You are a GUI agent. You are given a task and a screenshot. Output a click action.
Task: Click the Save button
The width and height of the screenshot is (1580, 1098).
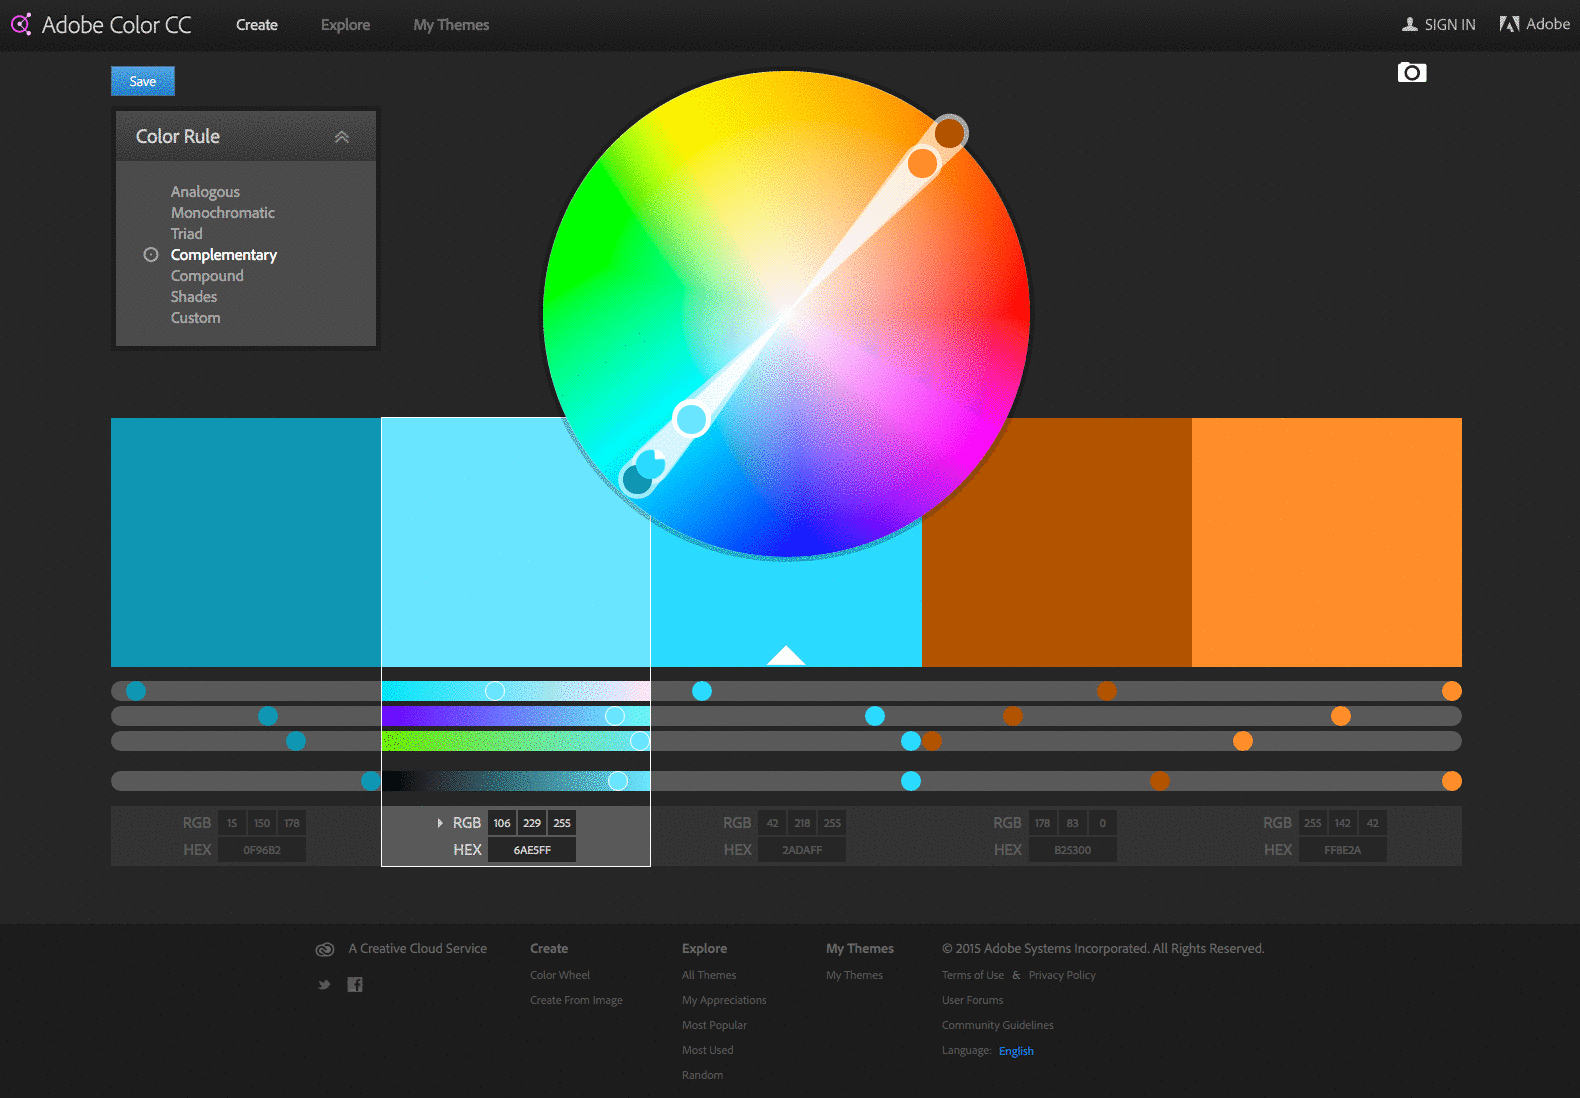point(143,81)
